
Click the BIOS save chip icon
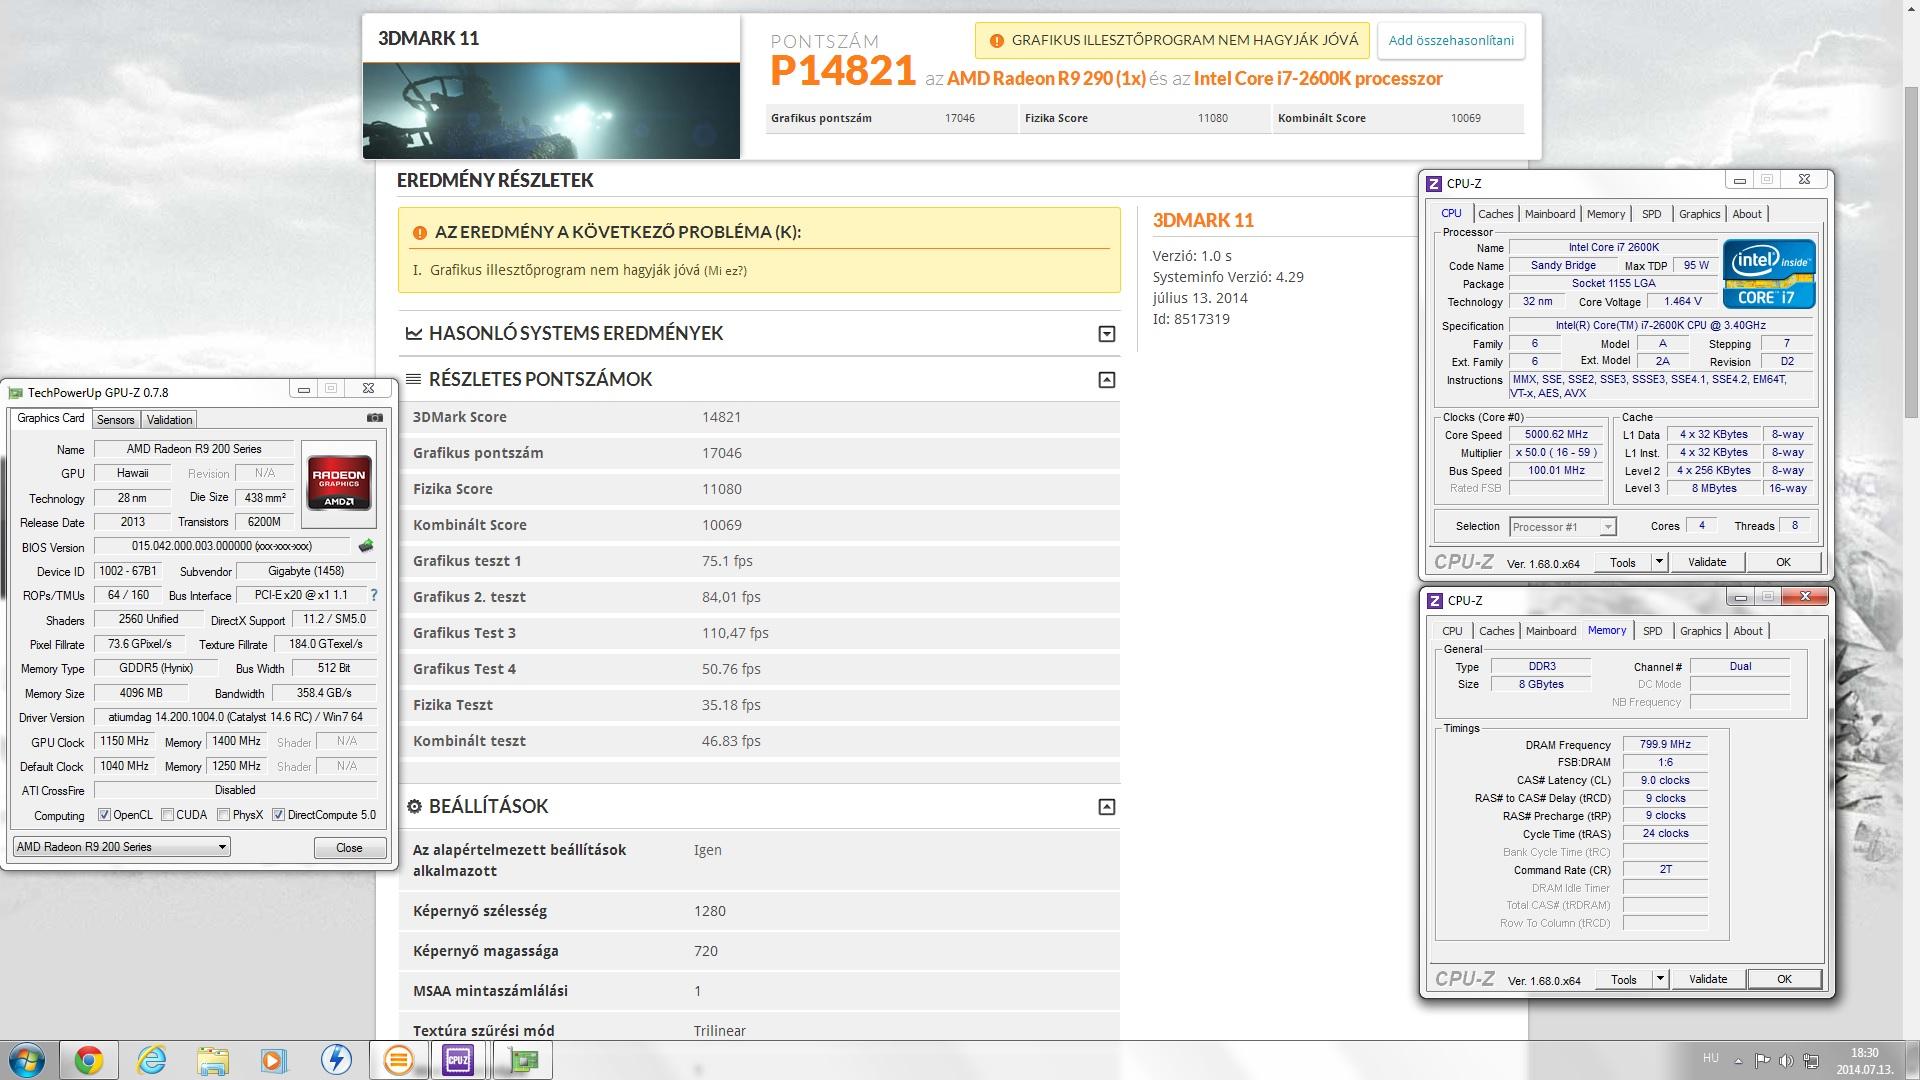(366, 546)
